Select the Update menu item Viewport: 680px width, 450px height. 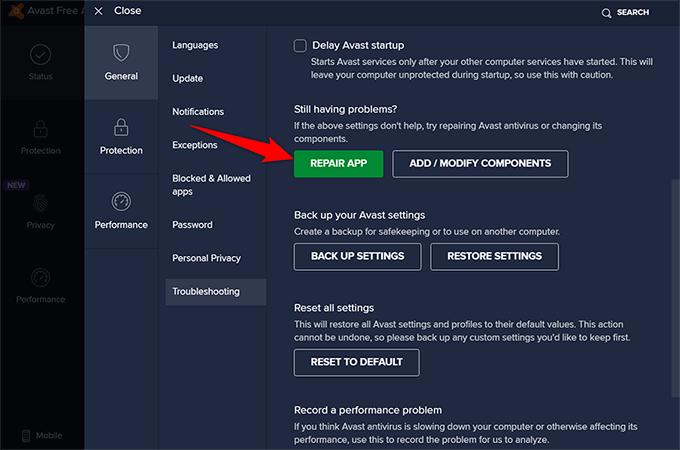coord(187,78)
